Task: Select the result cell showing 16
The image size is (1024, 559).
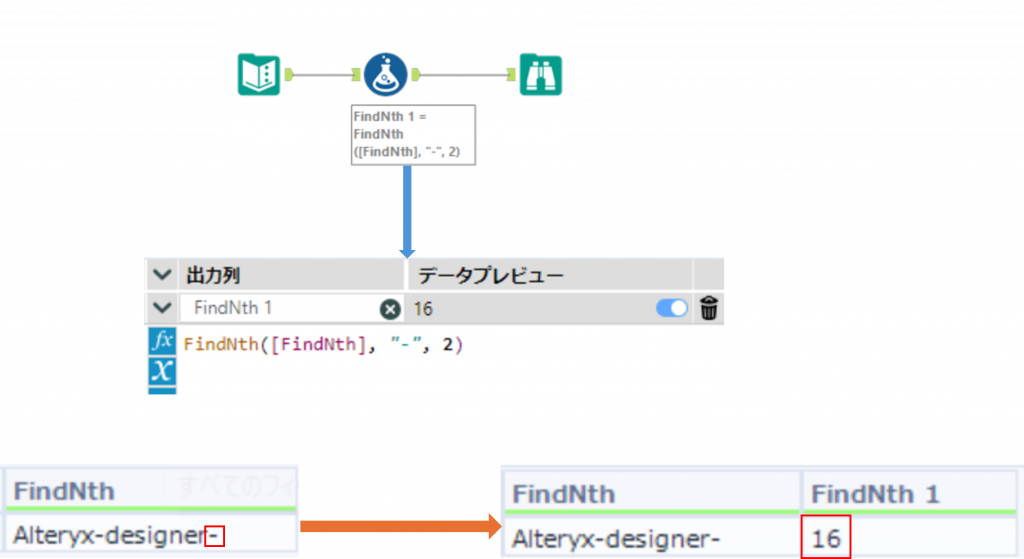Action: [826, 540]
